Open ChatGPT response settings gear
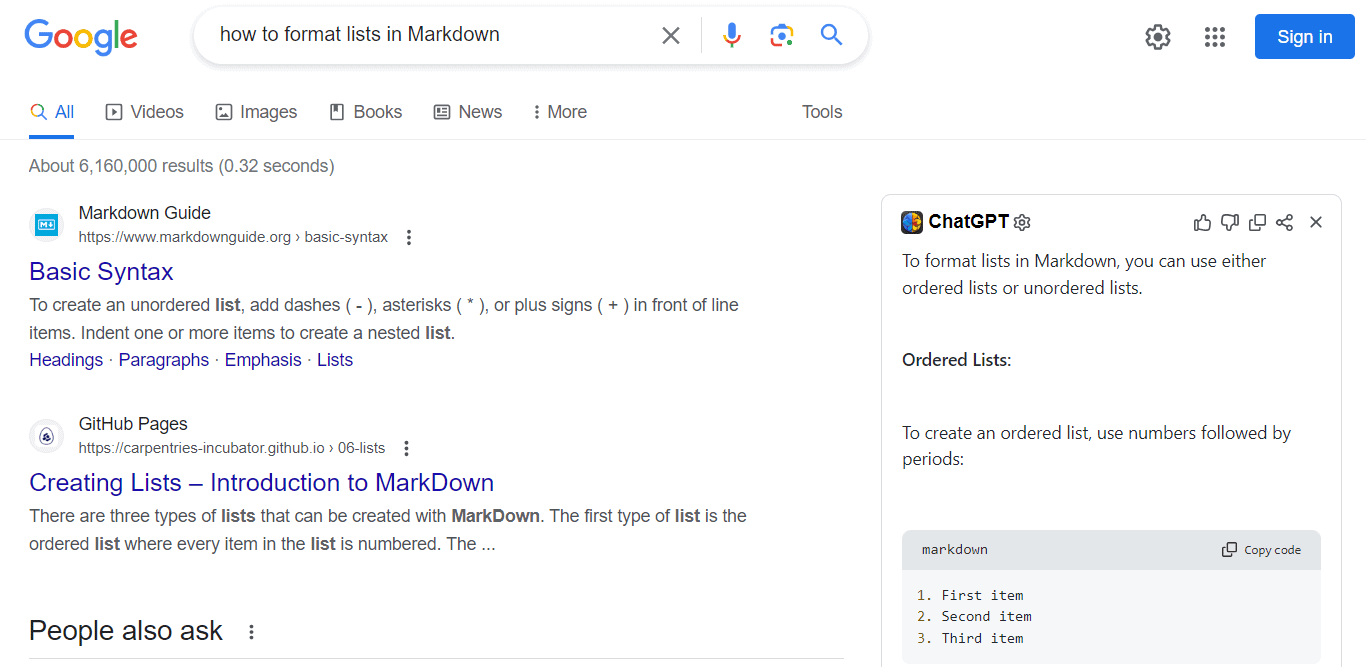 click(x=1021, y=222)
